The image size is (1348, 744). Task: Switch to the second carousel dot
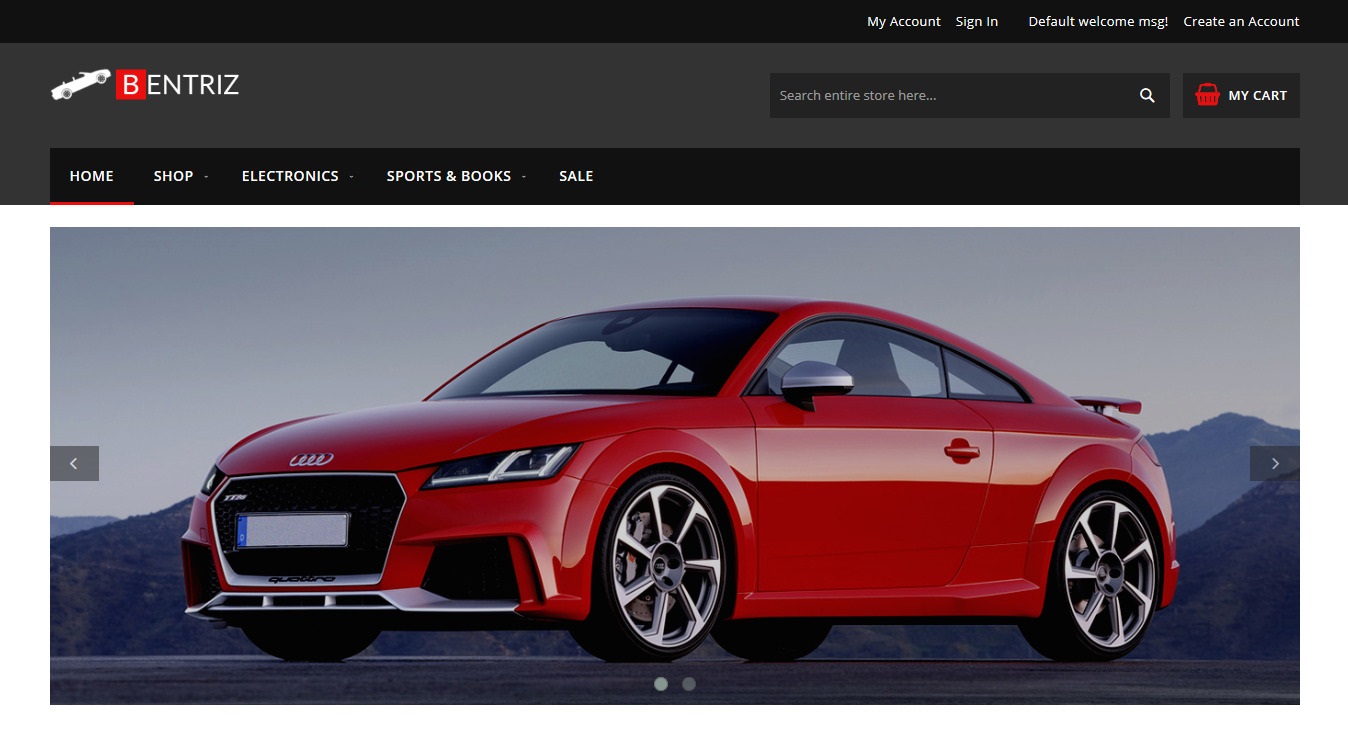[x=688, y=684]
